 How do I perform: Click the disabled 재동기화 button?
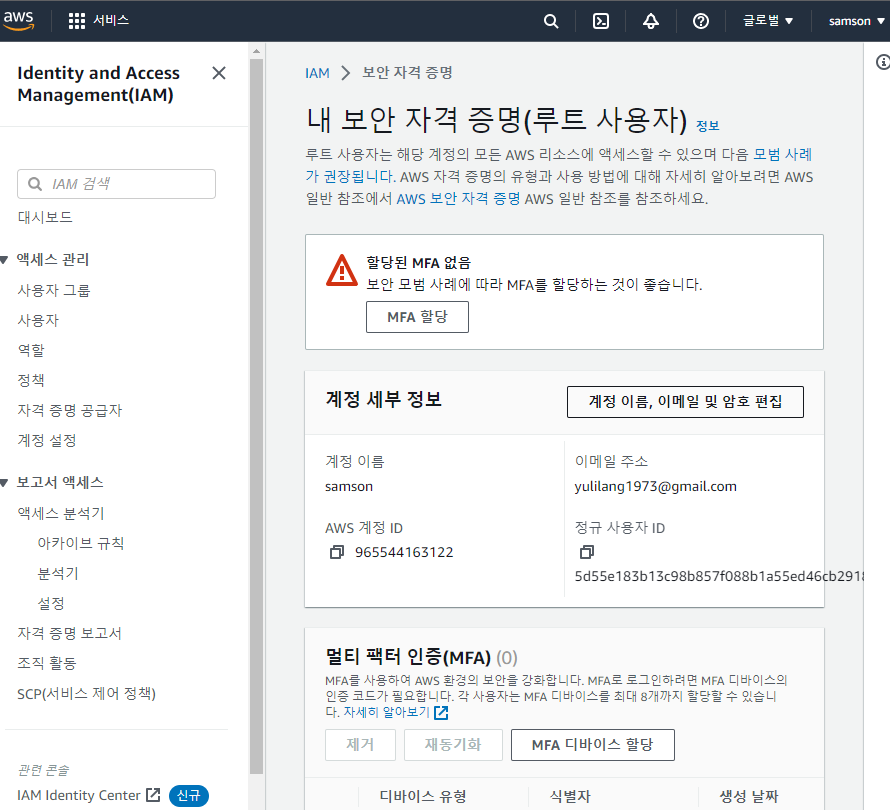click(453, 745)
